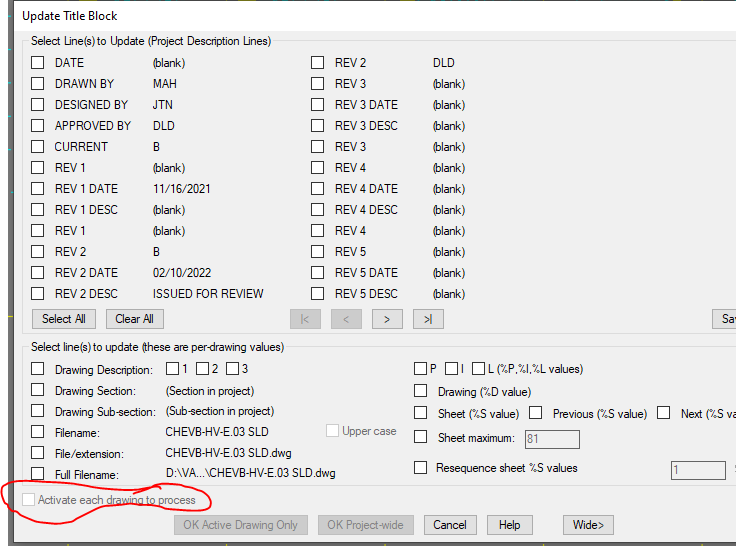Check the REV 2 checkbox with value B

(x=38, y=251)
